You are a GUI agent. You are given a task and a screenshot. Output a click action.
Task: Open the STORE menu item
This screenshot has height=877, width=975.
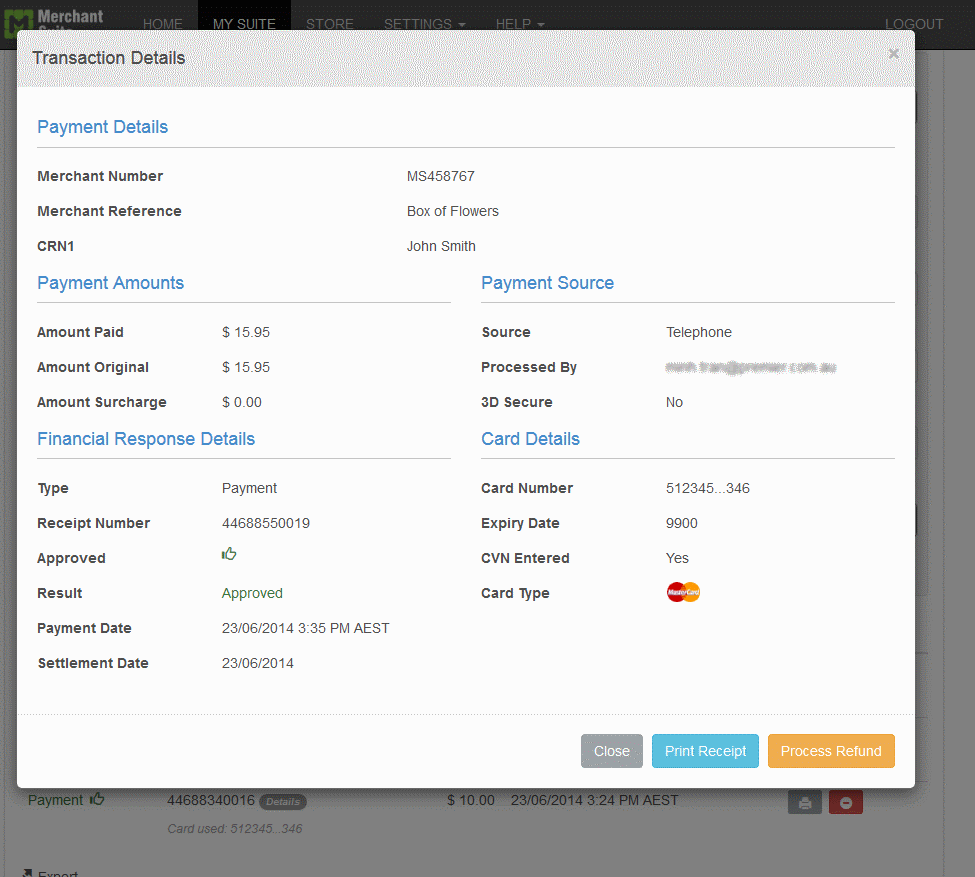pos(330,24)
